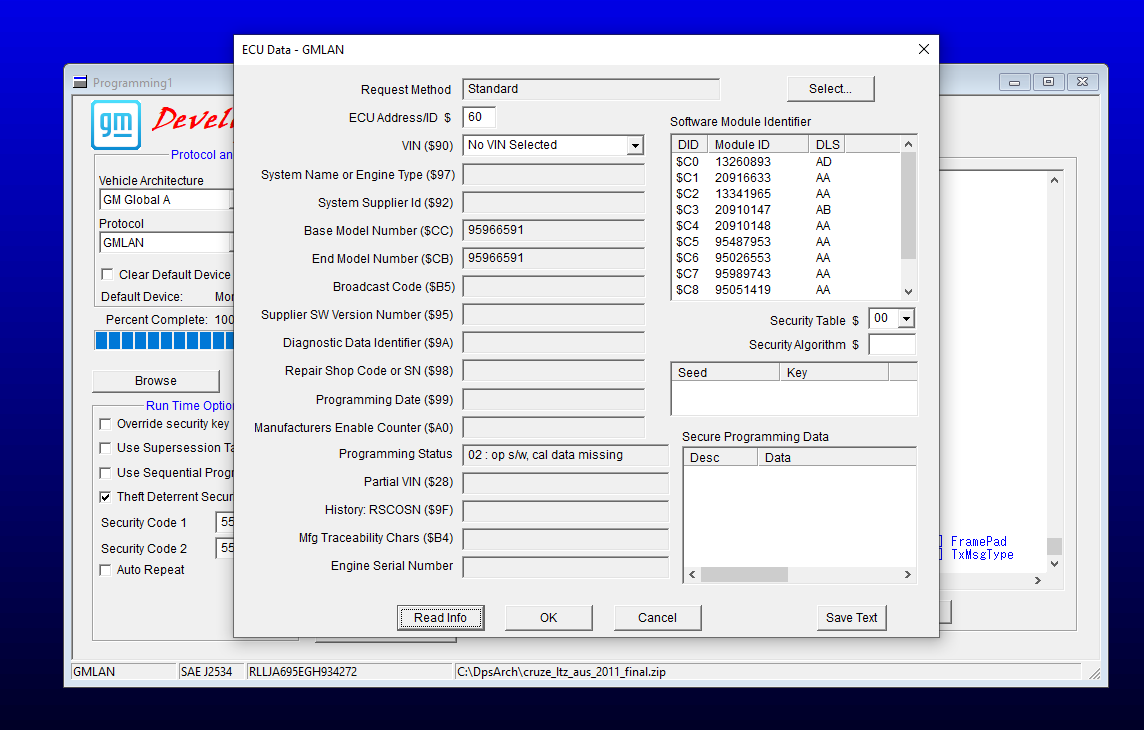Click the Read Info button
Screen dimensions: 1144x730
coord(440,618)
